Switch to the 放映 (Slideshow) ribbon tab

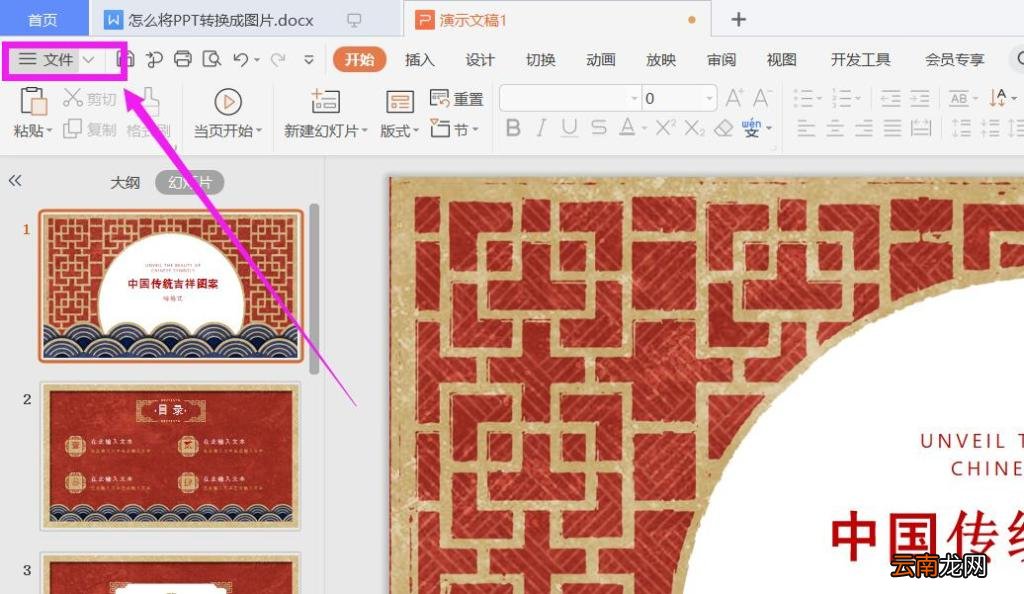[x=661, y=60]
